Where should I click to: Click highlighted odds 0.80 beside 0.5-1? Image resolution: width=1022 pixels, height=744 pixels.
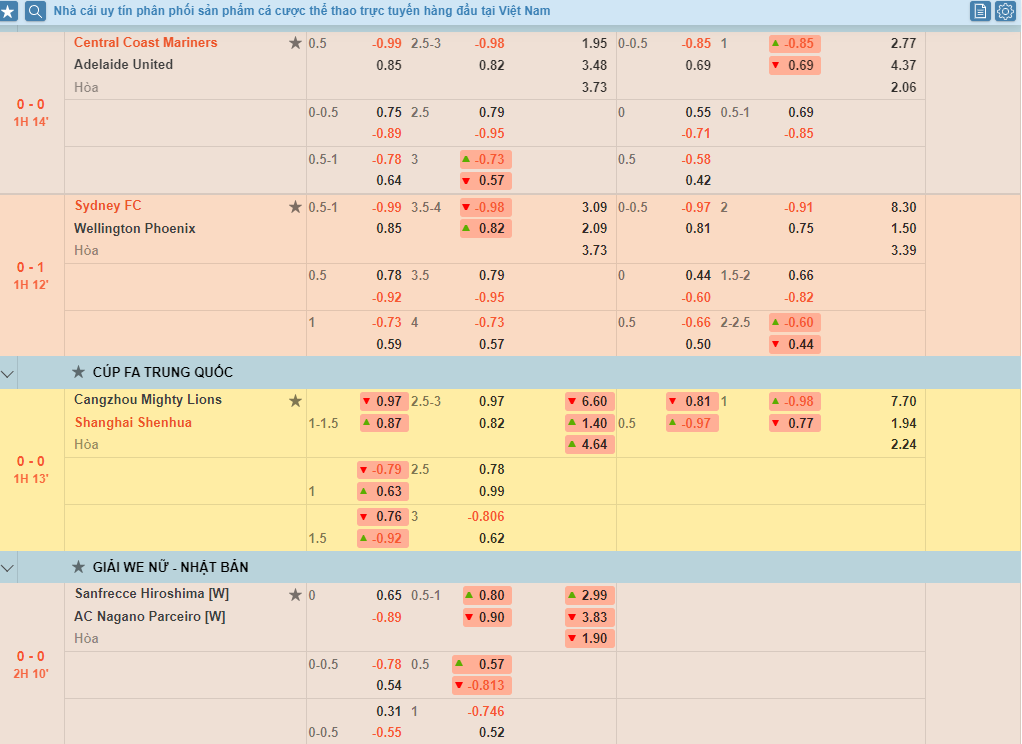(x=487, y=595)
